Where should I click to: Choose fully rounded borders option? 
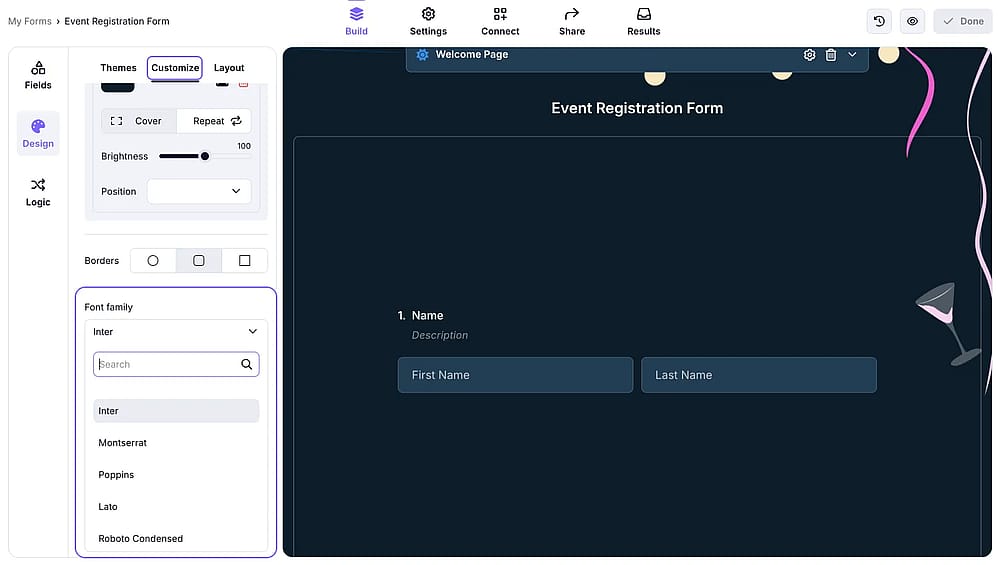[x=153, y=260]
